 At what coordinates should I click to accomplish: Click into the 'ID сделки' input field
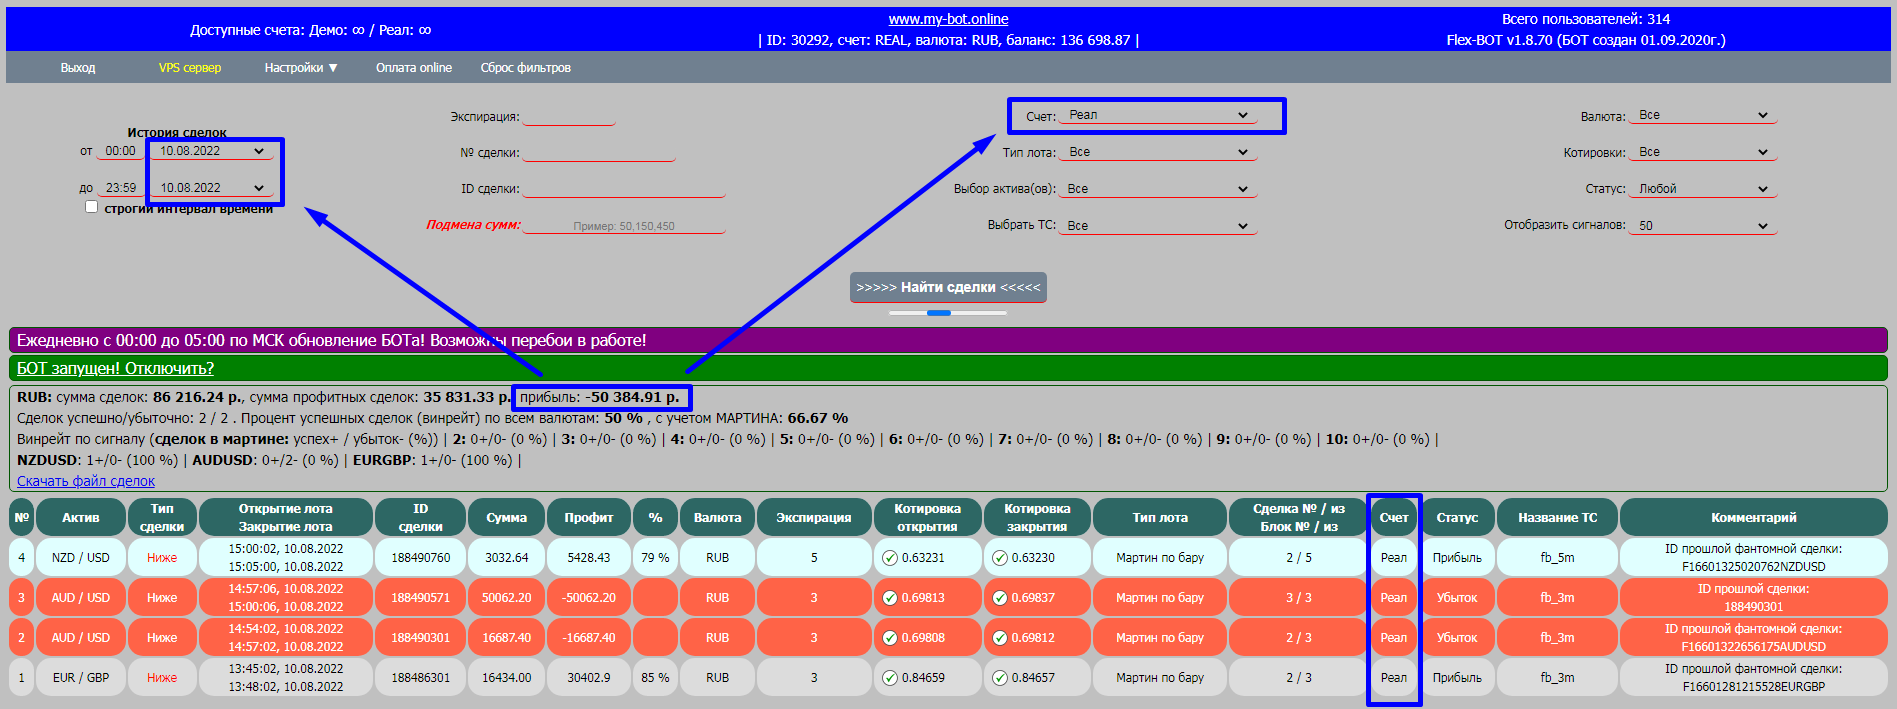624,188
